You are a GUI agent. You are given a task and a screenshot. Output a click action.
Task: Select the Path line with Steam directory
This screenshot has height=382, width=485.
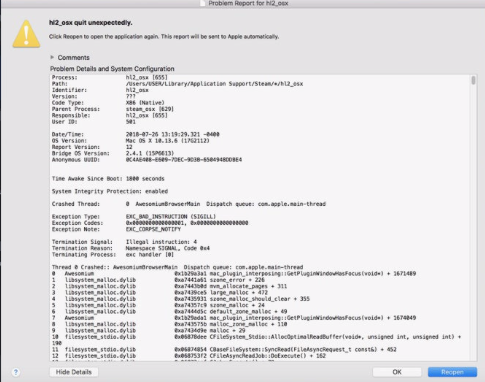[x=177, y=84]
